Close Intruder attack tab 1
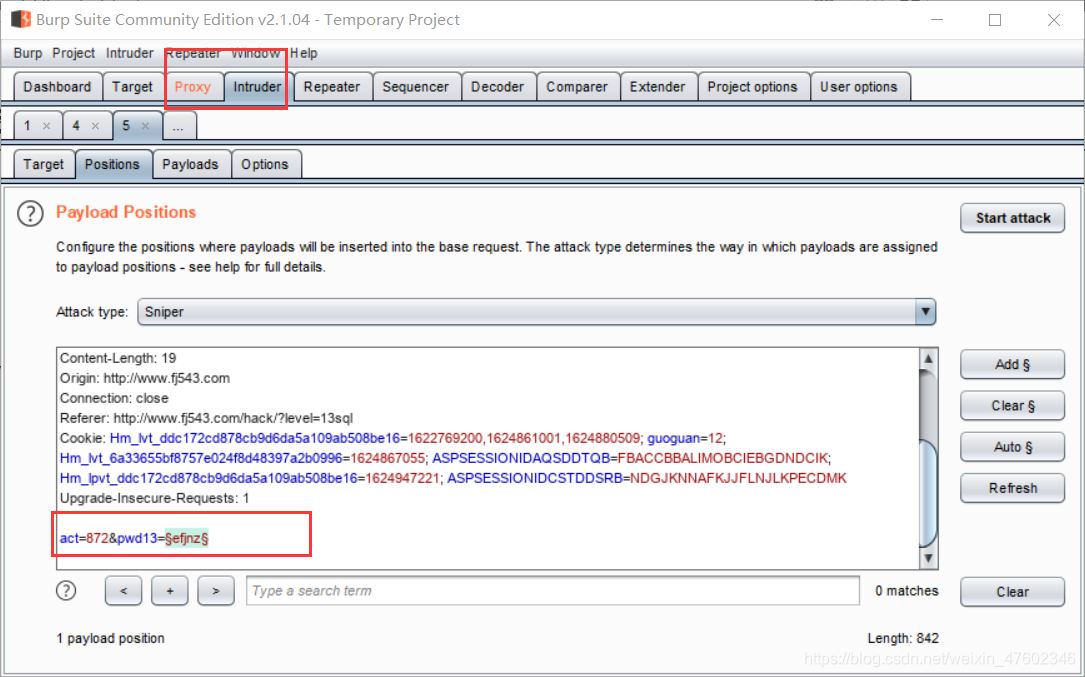This screenshot has width=1085, height=677. [46, 126]
